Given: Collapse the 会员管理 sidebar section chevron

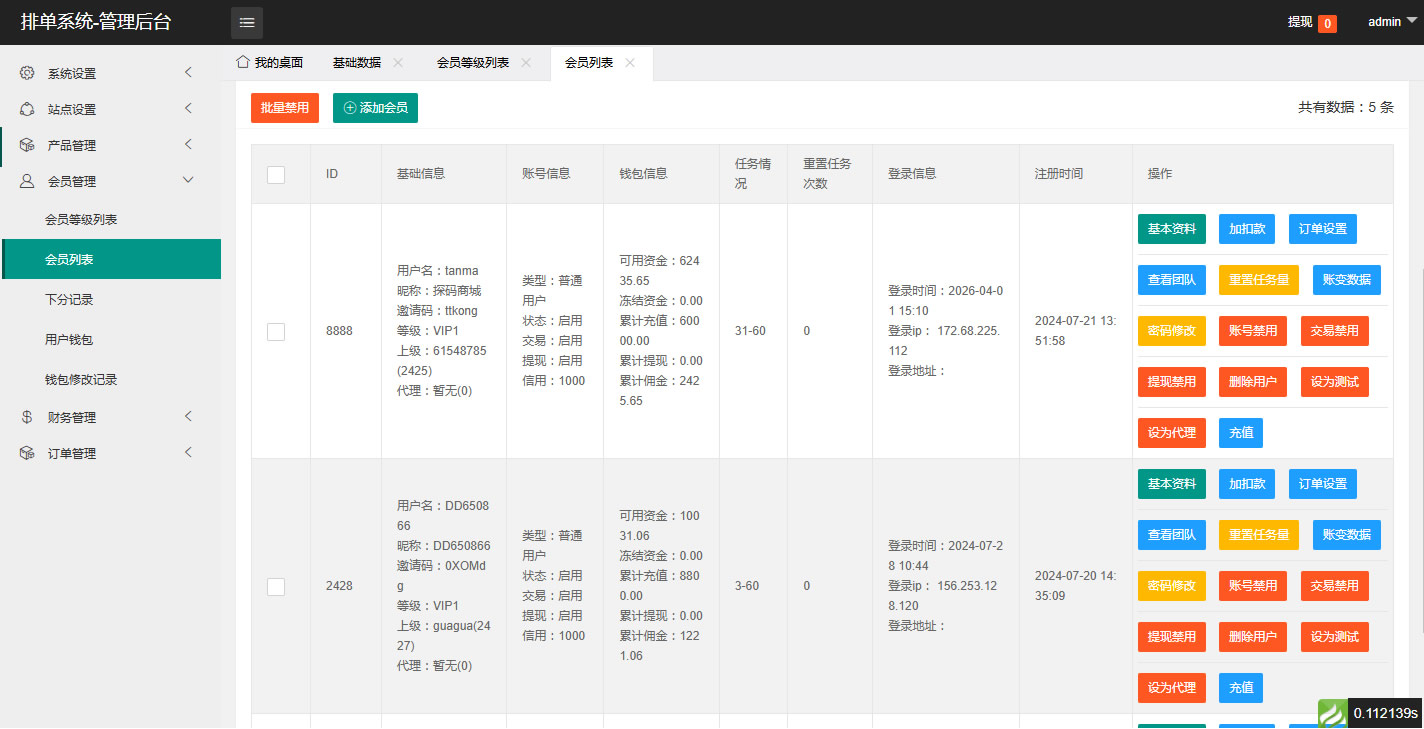Looking at the screenshot, I should click(188, 180).
